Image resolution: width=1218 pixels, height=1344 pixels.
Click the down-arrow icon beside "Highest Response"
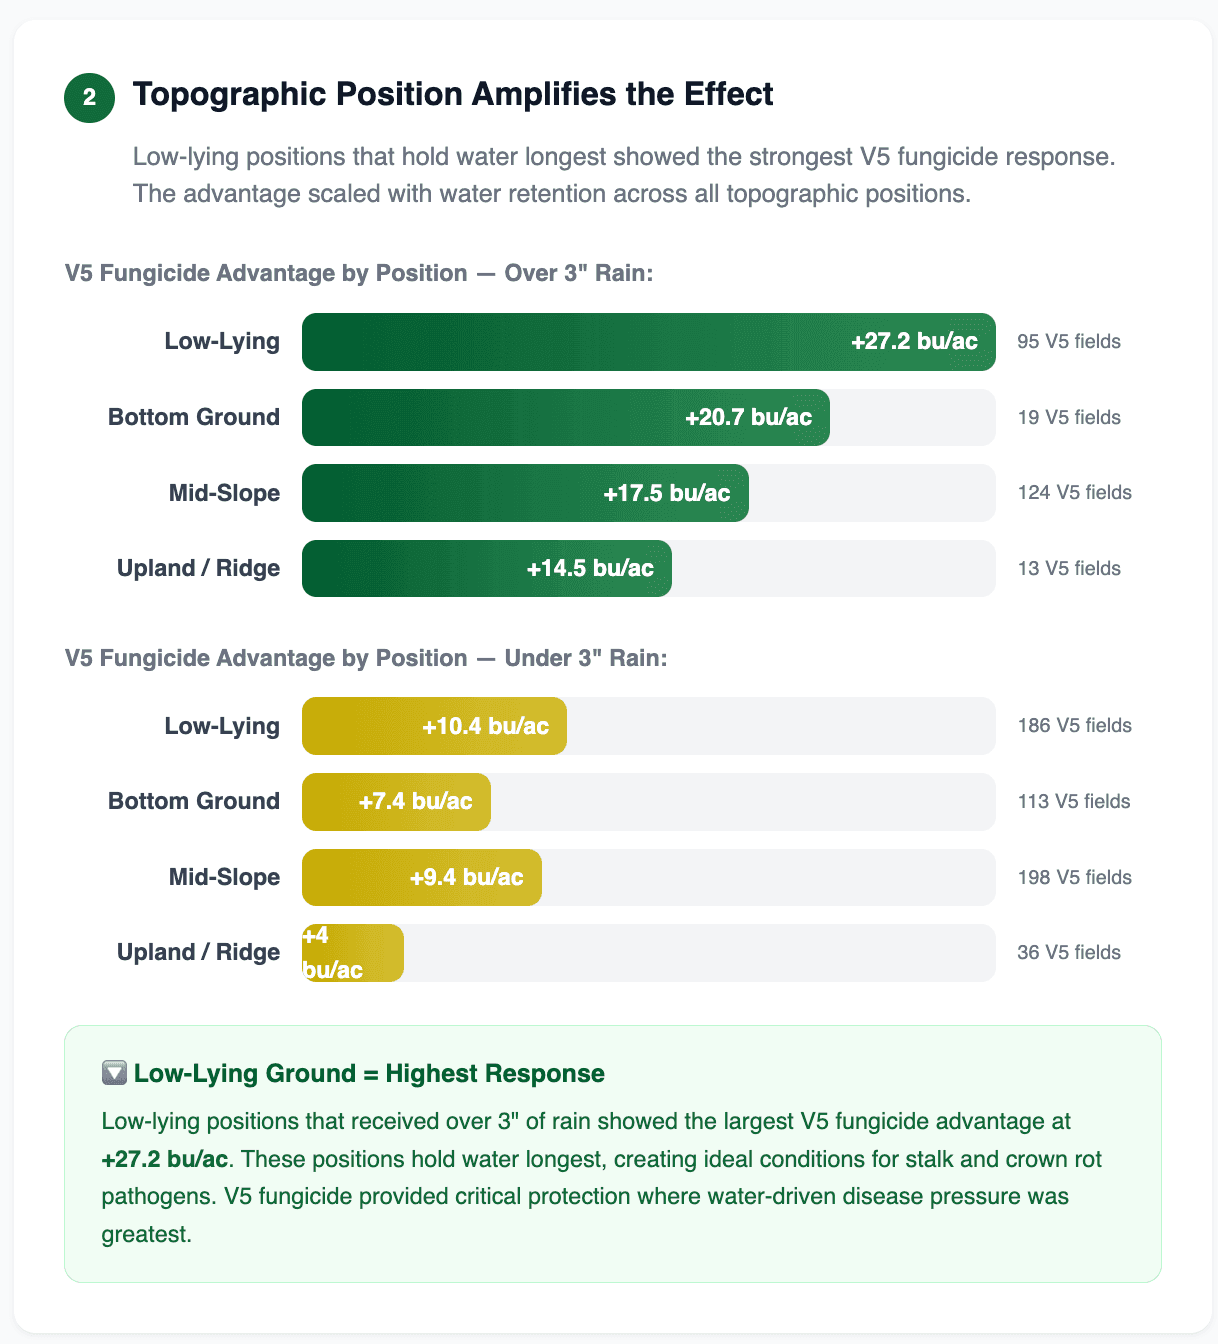(x=114, y=1073)
